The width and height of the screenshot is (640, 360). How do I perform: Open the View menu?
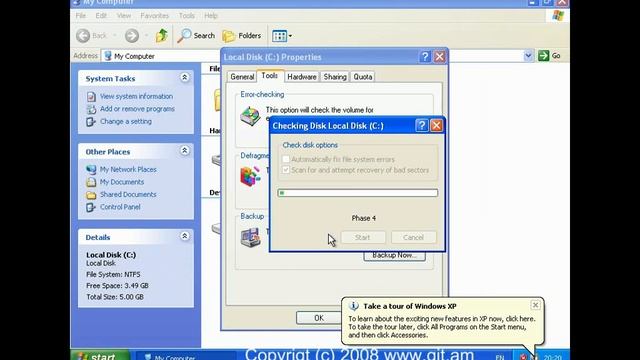pos(124,16)
